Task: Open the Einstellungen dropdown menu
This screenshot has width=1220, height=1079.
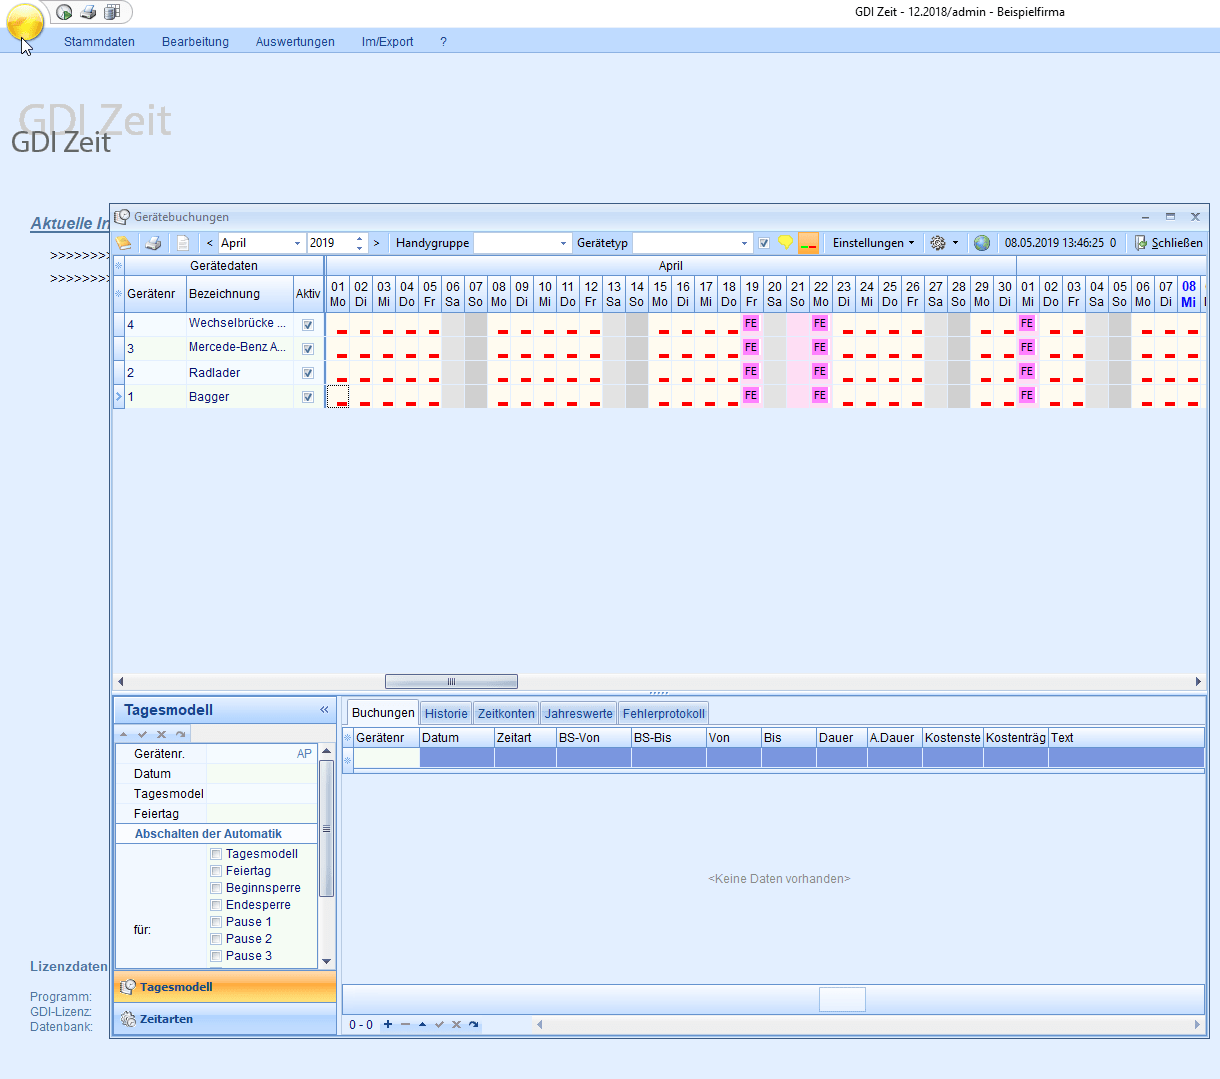Action: click(873, 243)
